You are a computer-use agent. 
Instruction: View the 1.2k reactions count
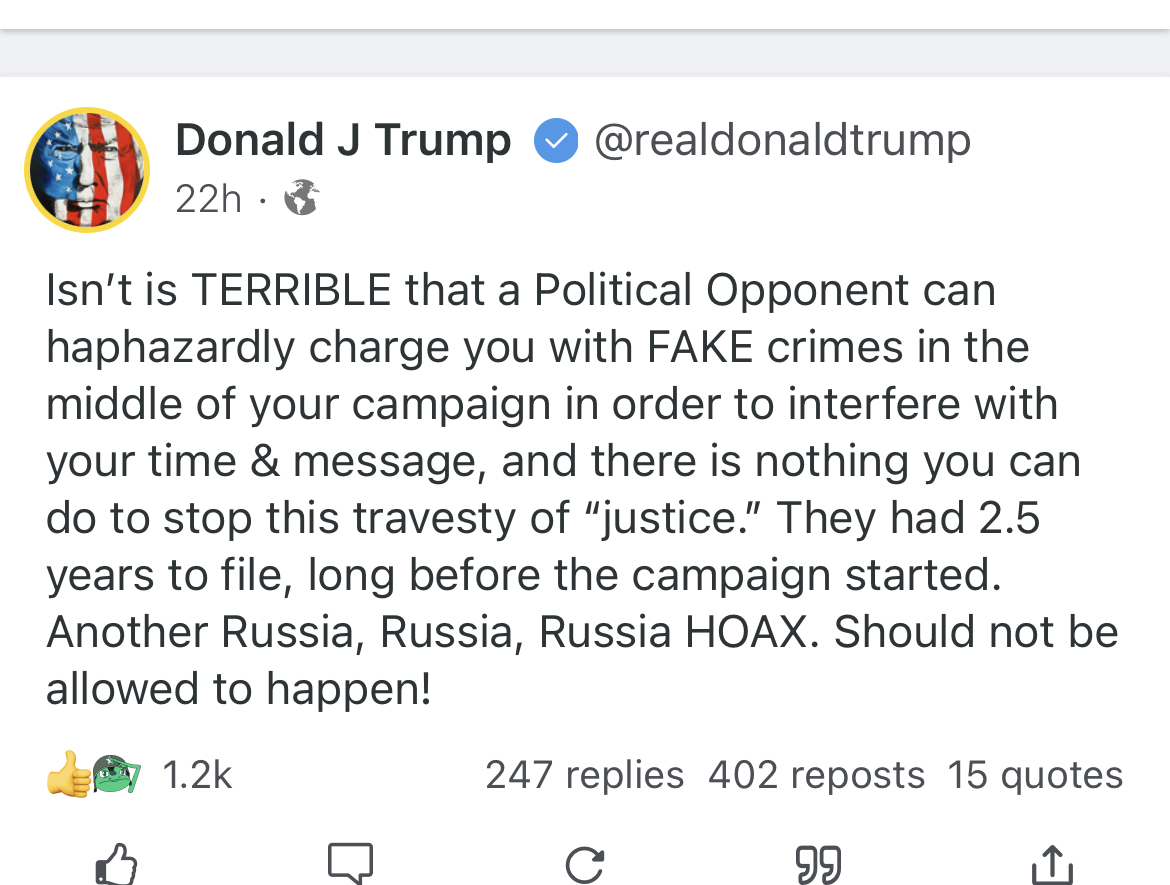197,775
